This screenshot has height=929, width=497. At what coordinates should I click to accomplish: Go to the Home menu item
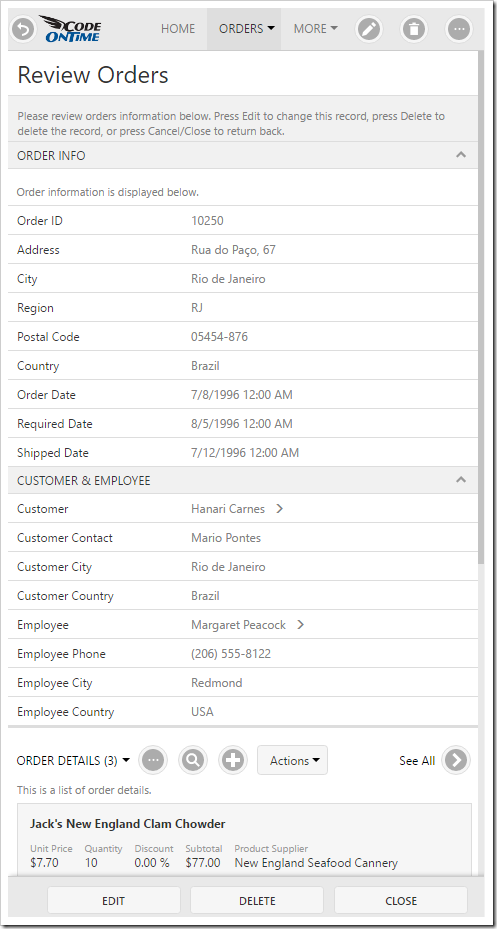pos(178,28)
